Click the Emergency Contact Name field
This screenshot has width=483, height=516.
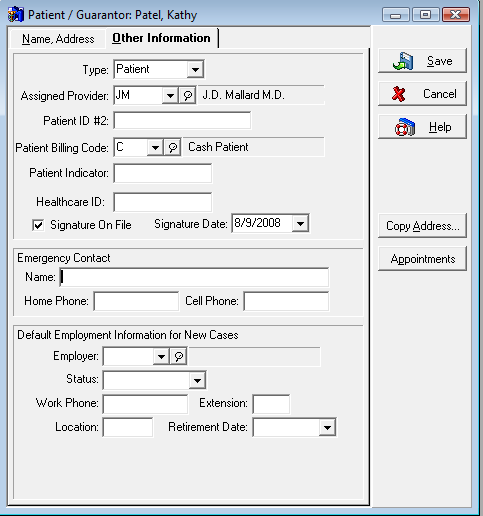(x=194, y=277)
